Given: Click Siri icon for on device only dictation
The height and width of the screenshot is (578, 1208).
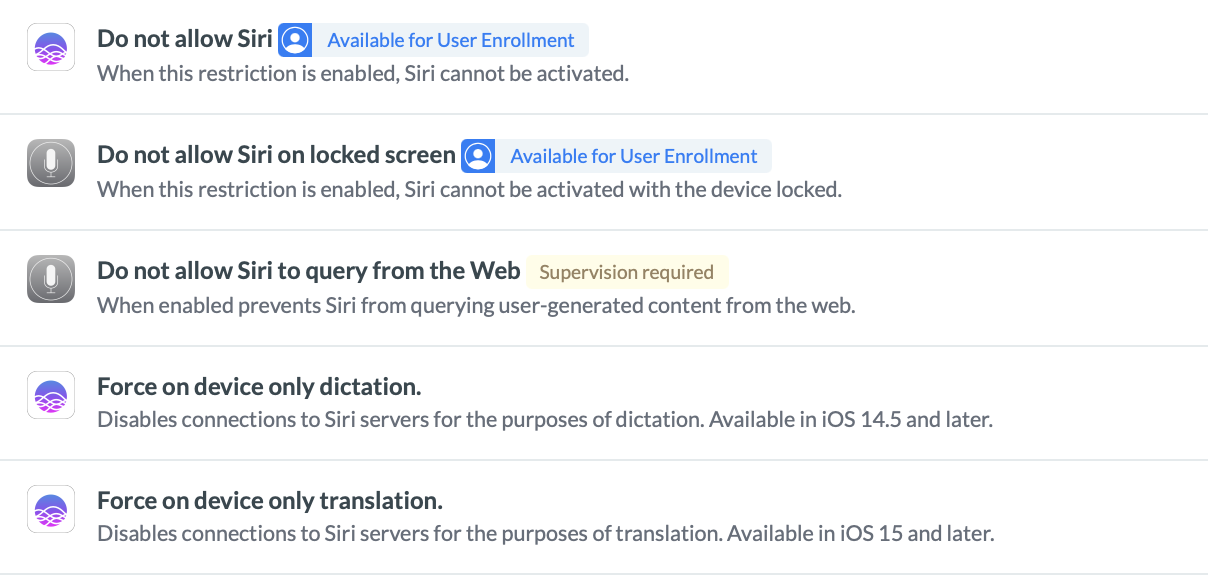Looking at the screenshot, I should click(51, 395).
